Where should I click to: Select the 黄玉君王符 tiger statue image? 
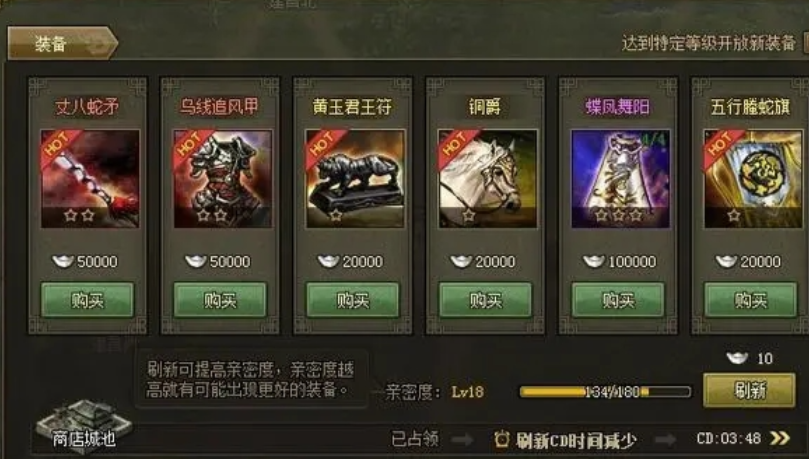pos(355,178)
